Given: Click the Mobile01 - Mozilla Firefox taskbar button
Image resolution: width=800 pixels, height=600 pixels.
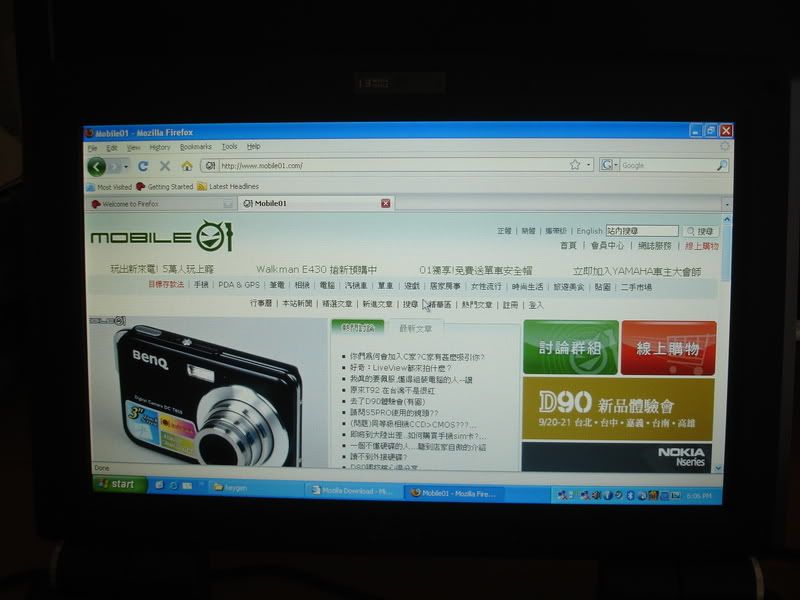Looking at the screenshot, I should click(x=454, y=493).
